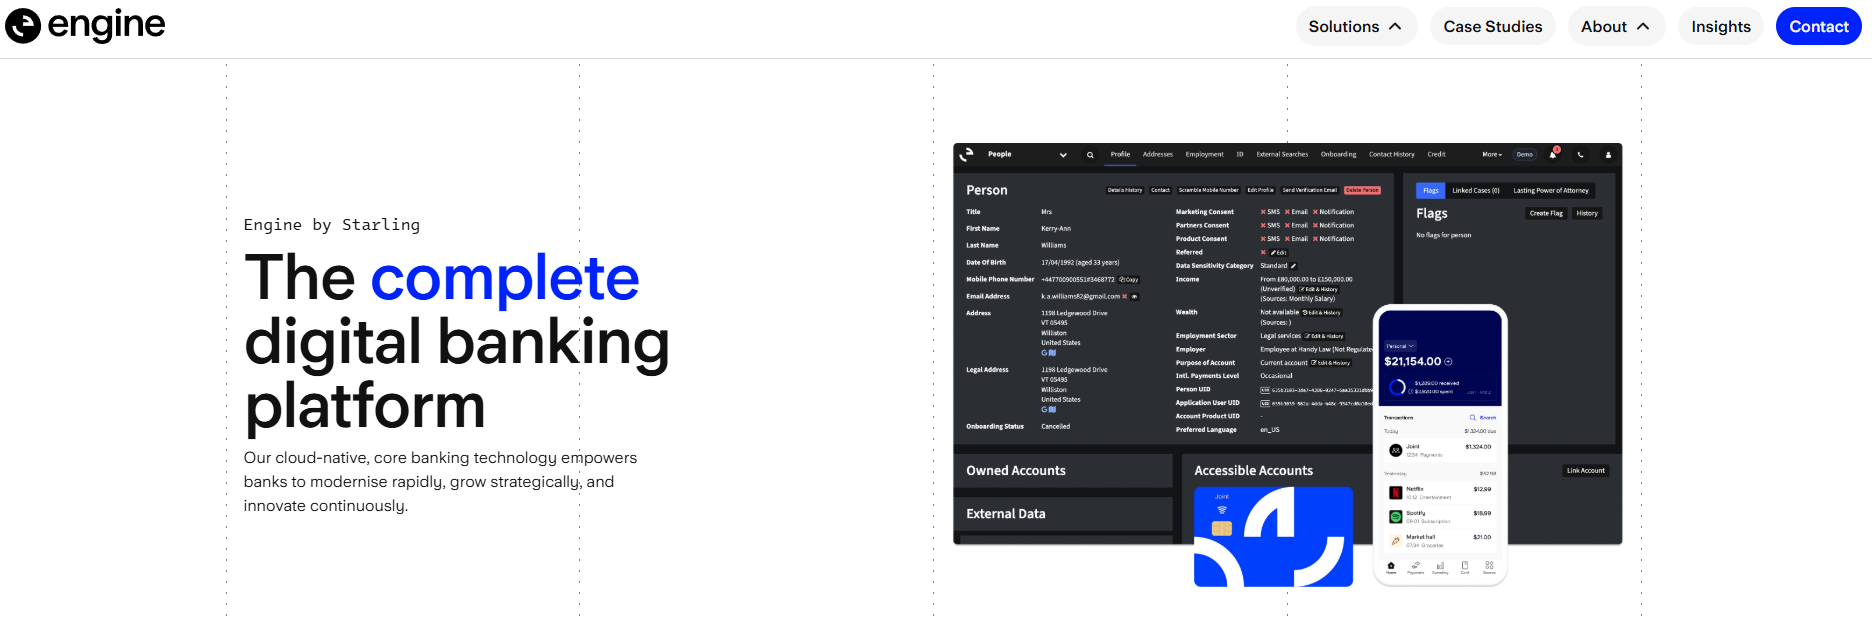Expand the People selector chevron
1872x623 pixels.
pos(1063,155)
